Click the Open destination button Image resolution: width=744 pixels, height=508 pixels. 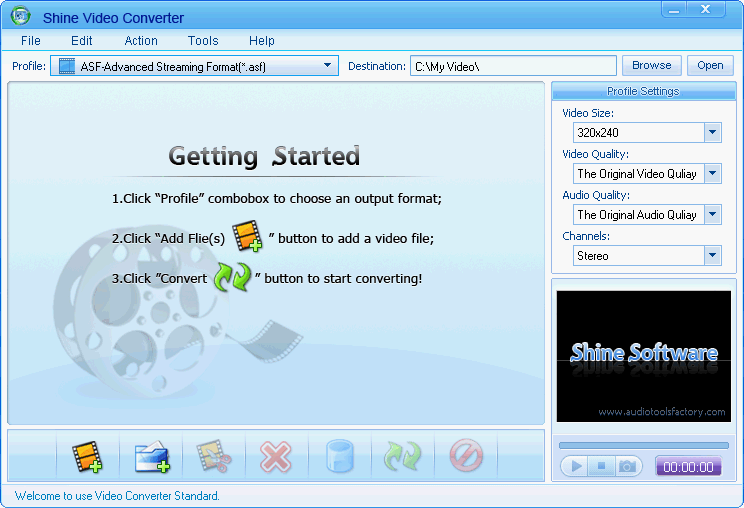(710, 65)
